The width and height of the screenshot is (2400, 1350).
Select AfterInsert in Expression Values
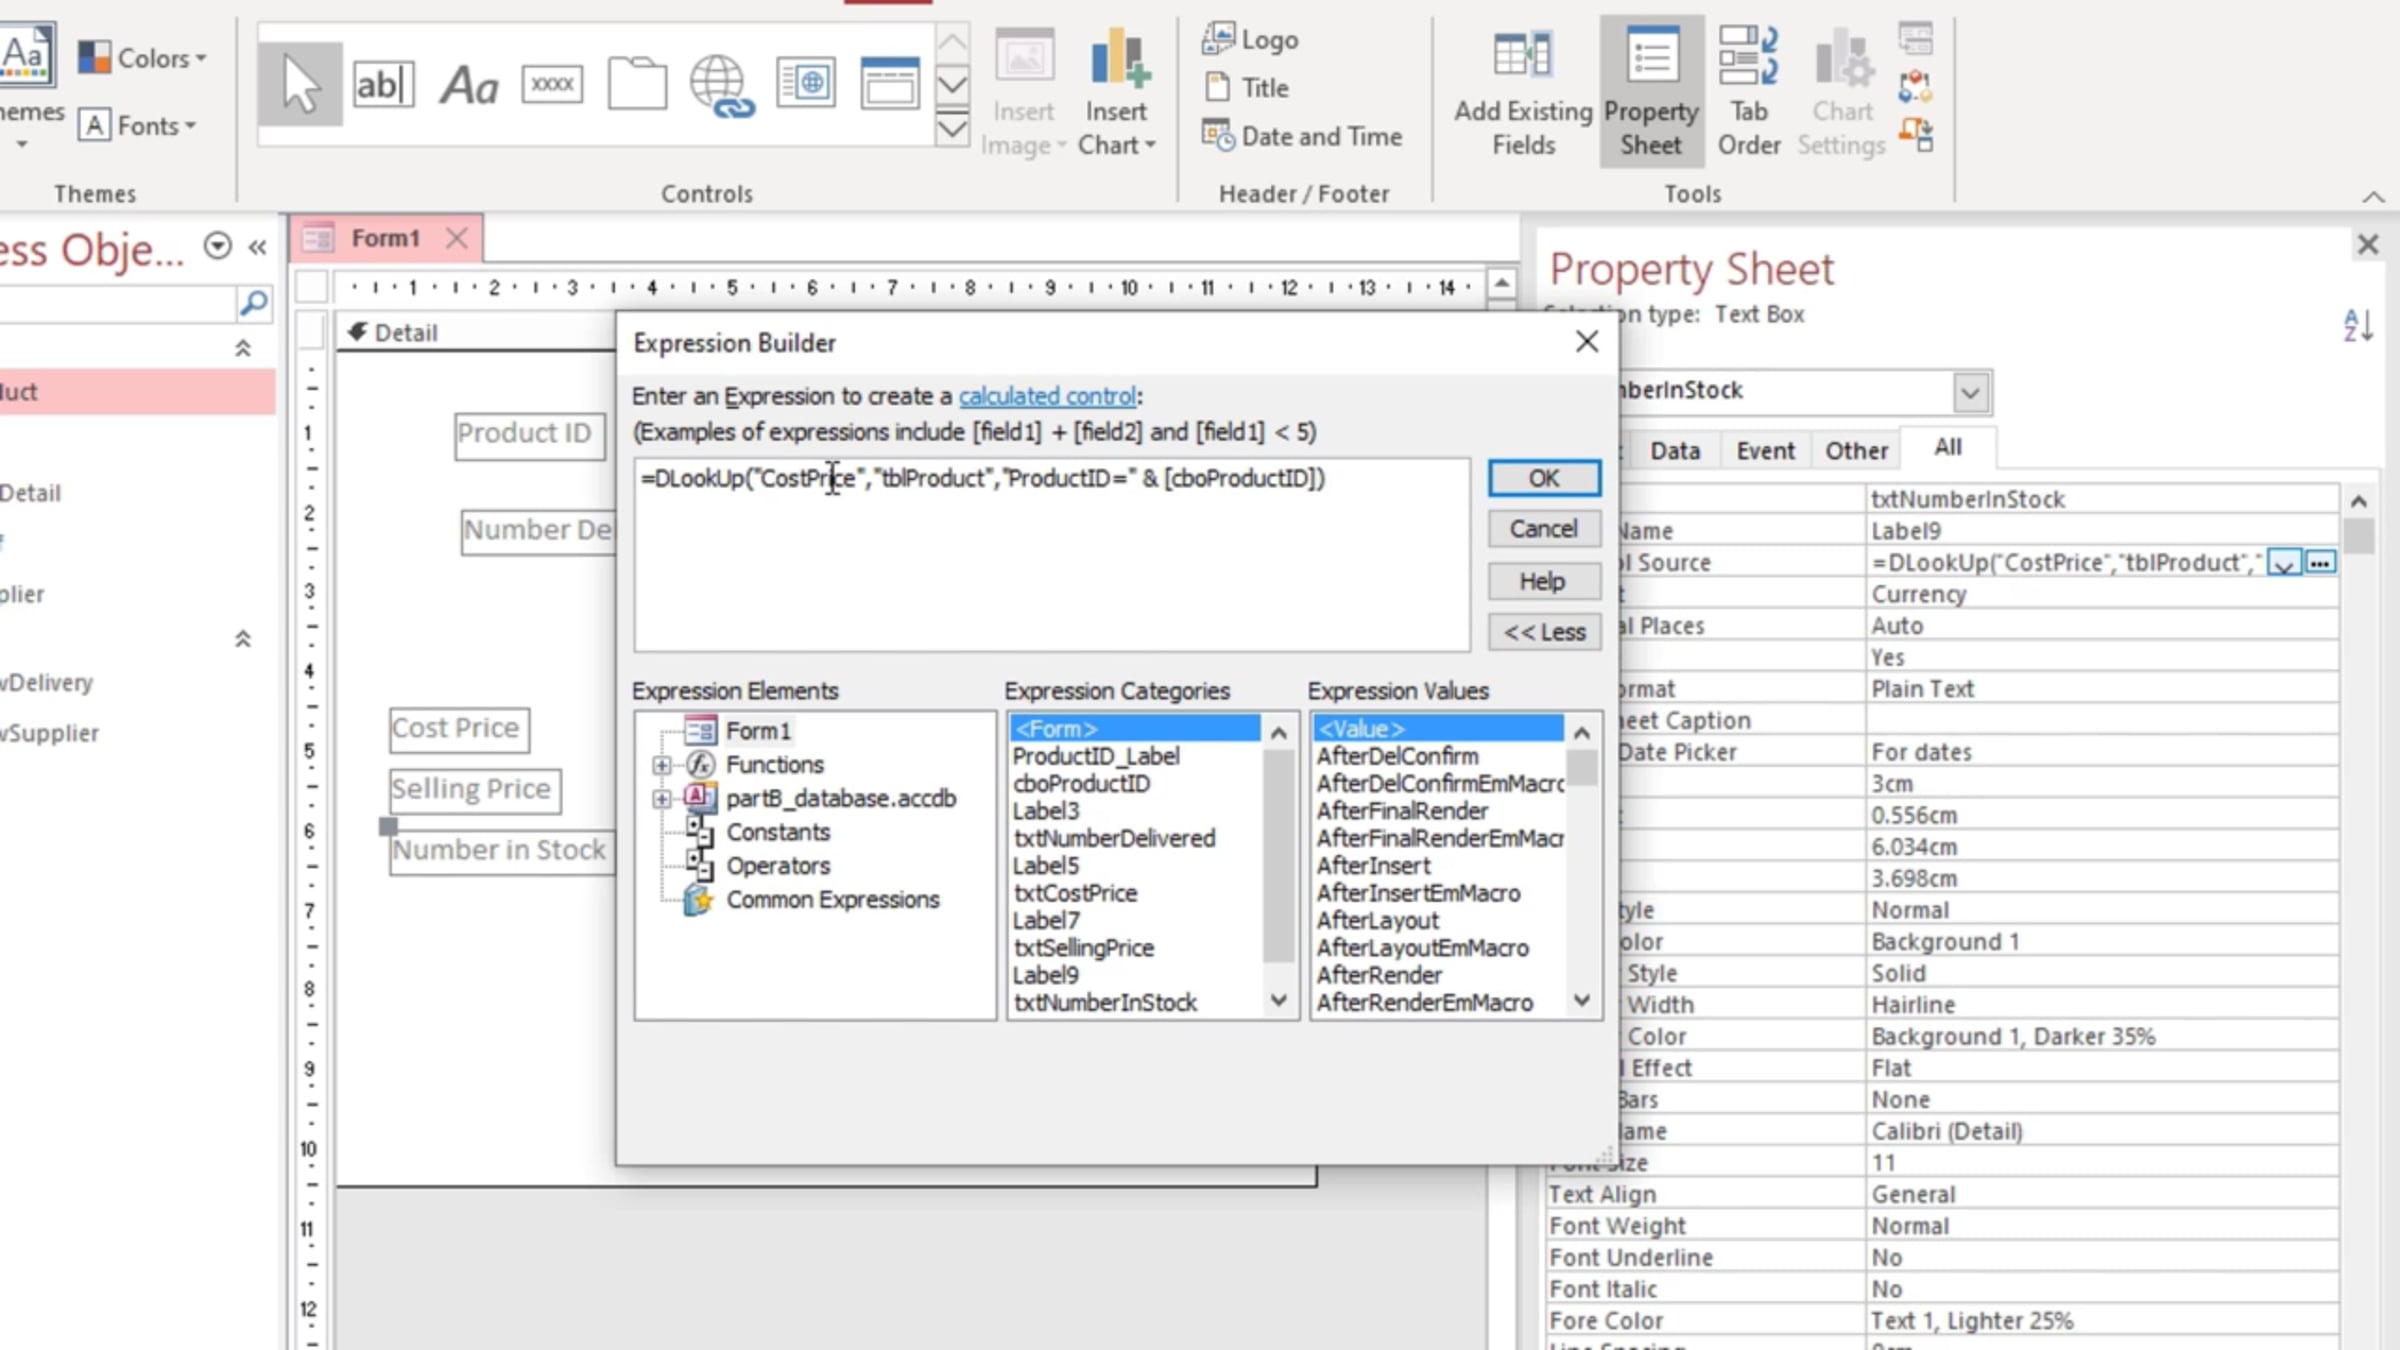(x=1373, y=866)
